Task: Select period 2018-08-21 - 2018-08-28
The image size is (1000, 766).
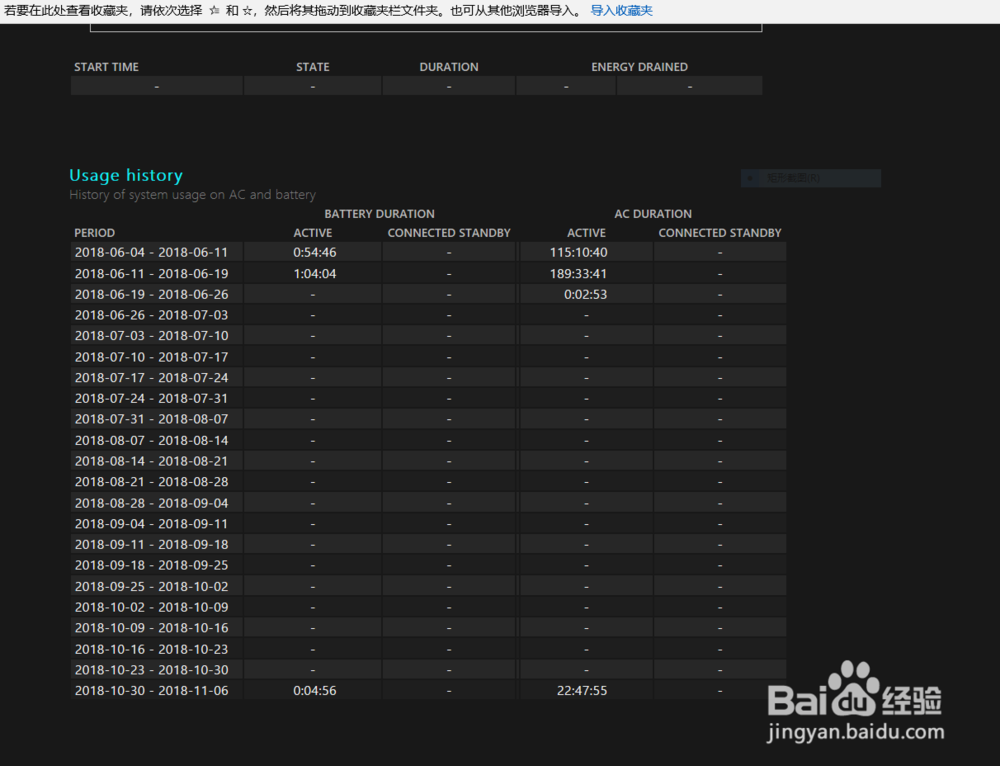Action: [x=151, y=482]
